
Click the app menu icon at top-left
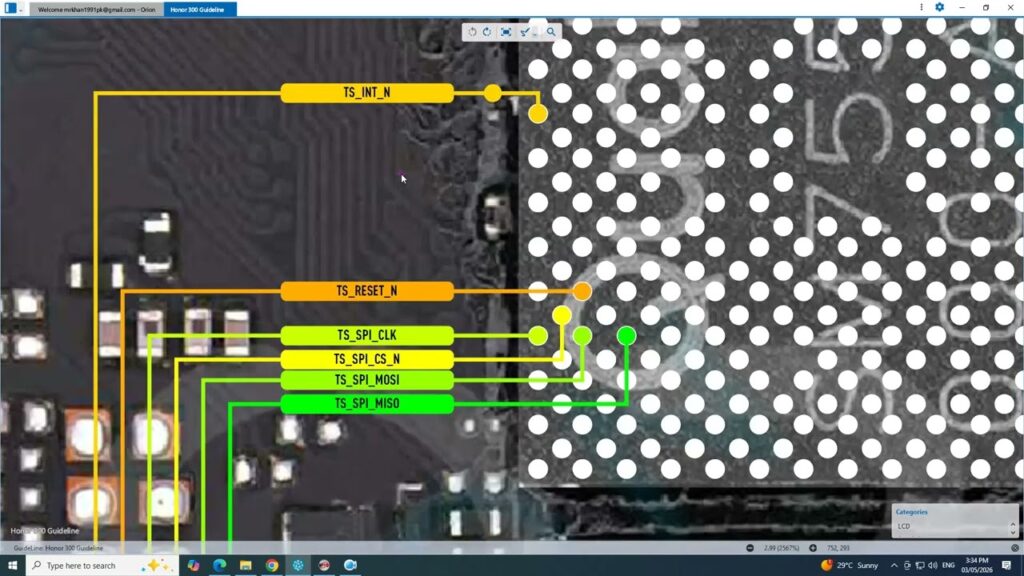pyautogui.click(x=10, y=8)
